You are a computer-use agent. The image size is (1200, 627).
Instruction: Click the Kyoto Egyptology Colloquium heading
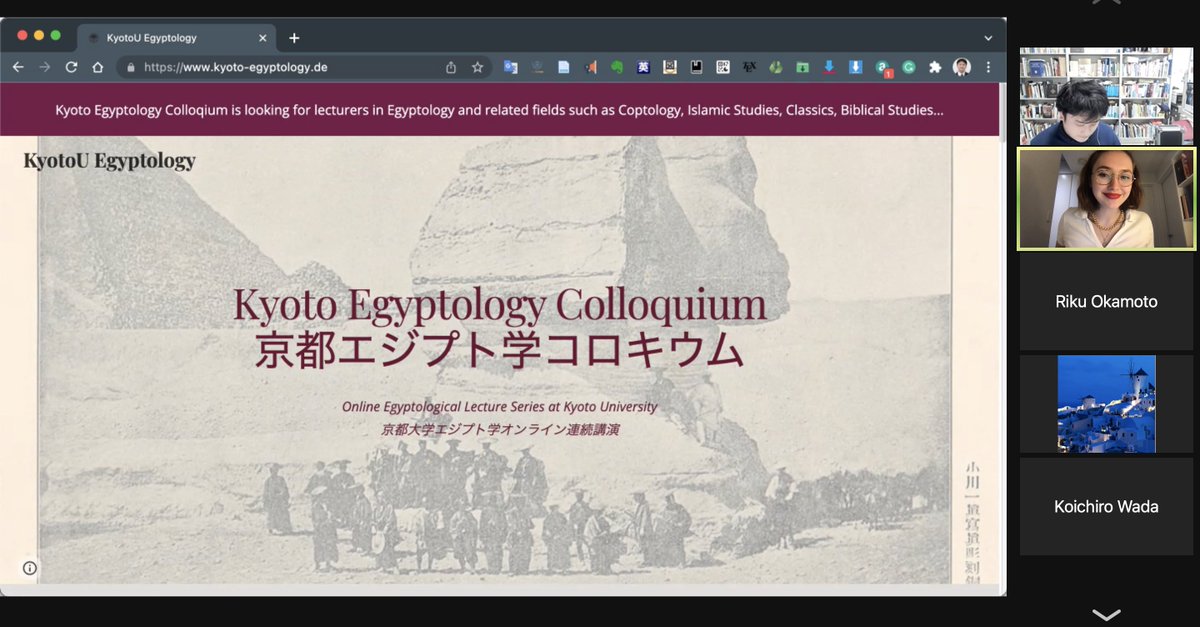click(x=499, y=305)
